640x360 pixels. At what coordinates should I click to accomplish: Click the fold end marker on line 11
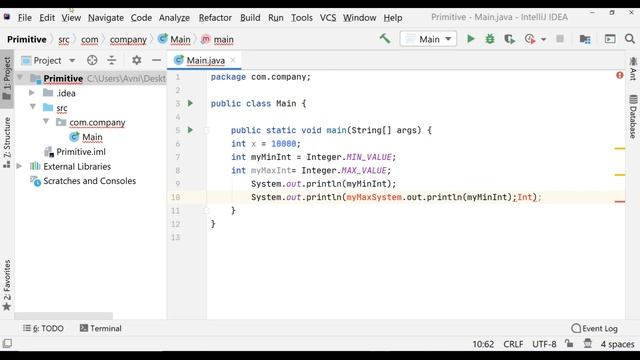click(206, 211)
